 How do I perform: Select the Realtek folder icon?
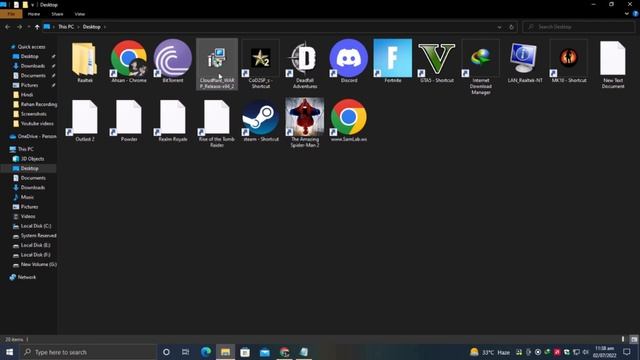[x=85, y=58]
